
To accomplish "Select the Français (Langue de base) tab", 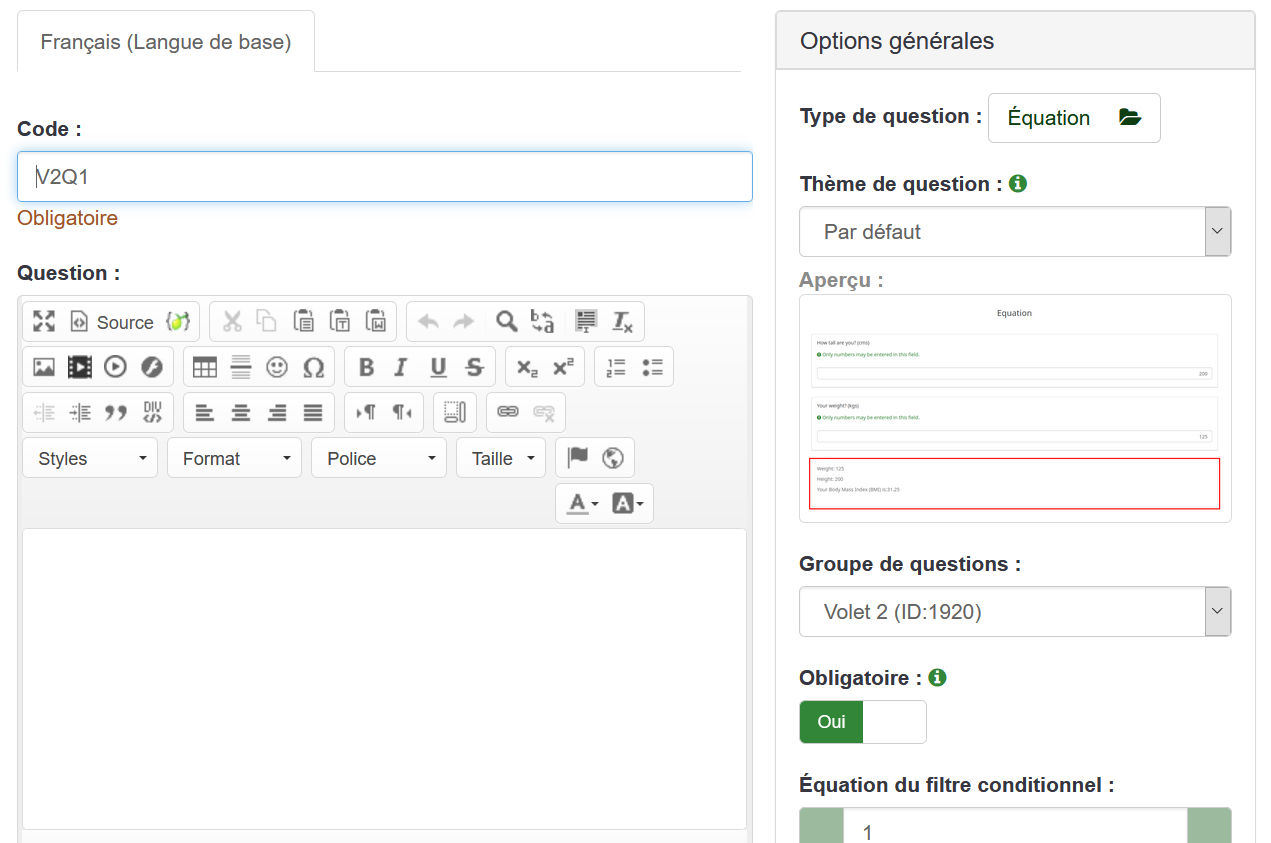I will pyautogui.click(x=166, y=42).
